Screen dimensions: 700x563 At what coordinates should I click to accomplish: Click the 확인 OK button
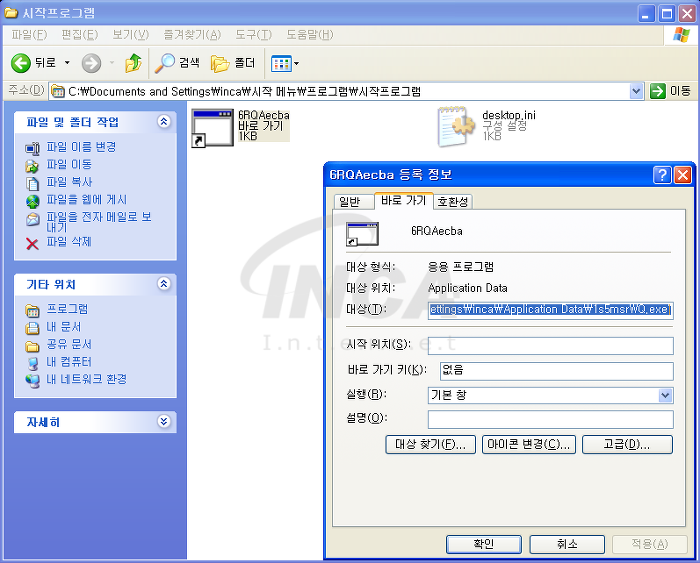(483, 544)
